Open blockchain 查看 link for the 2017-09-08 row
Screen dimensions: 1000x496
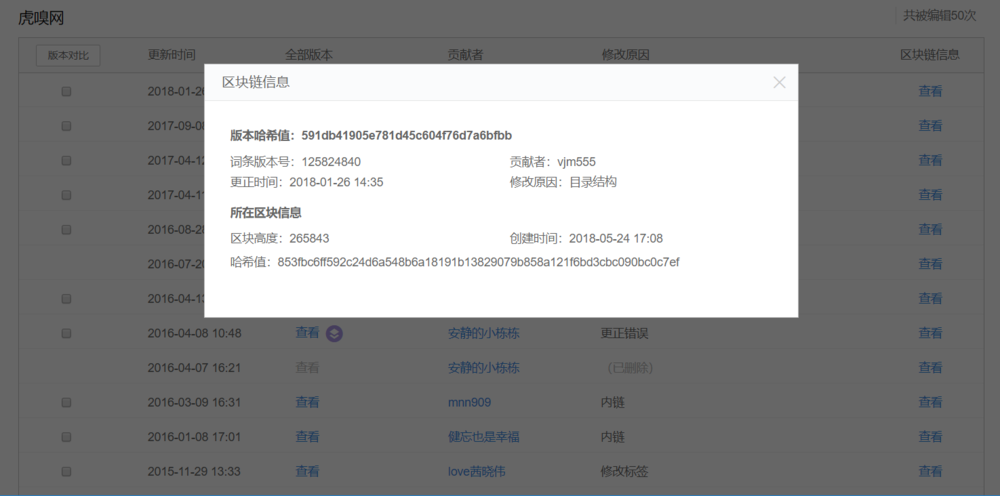point(930,126)
